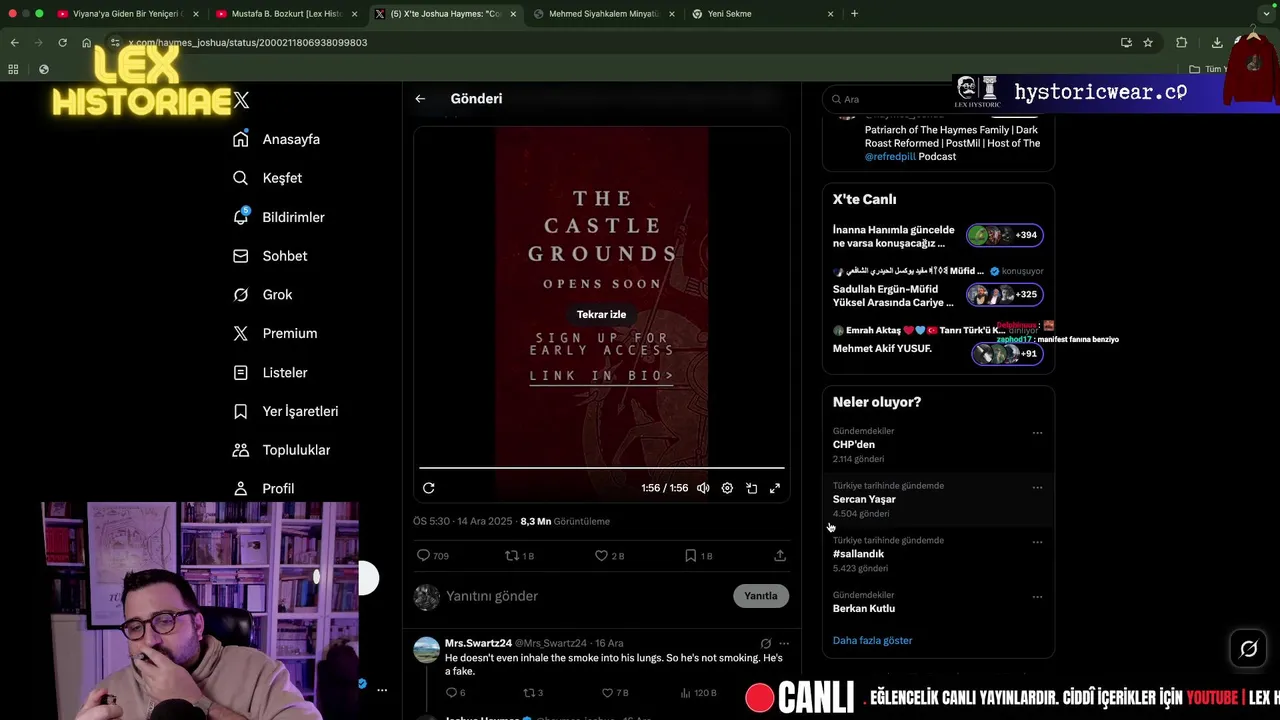1280x720 pixels.
Task: Click the Ara search field
Action: [938, 99]
